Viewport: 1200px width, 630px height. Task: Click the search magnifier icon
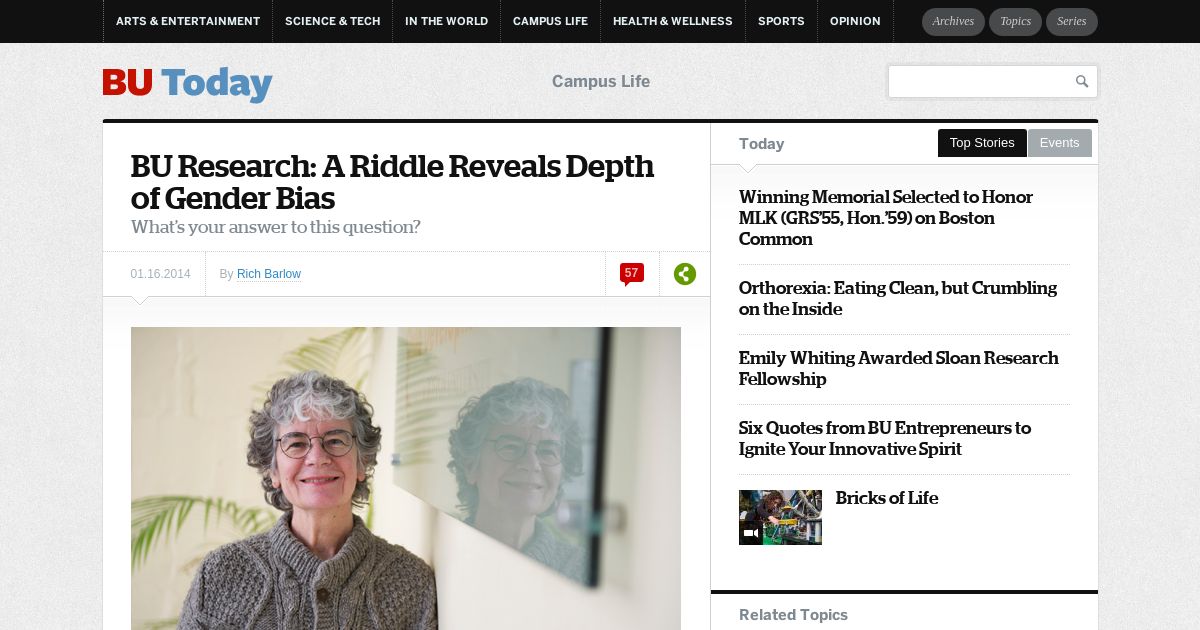pos(1081,82)
